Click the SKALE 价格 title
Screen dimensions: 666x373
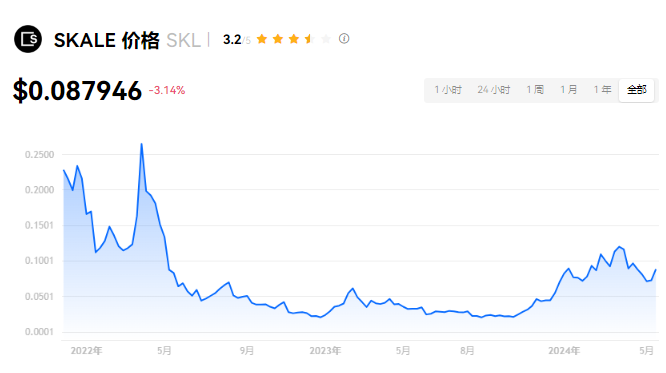pyautogui.click(x=107, y=40)
